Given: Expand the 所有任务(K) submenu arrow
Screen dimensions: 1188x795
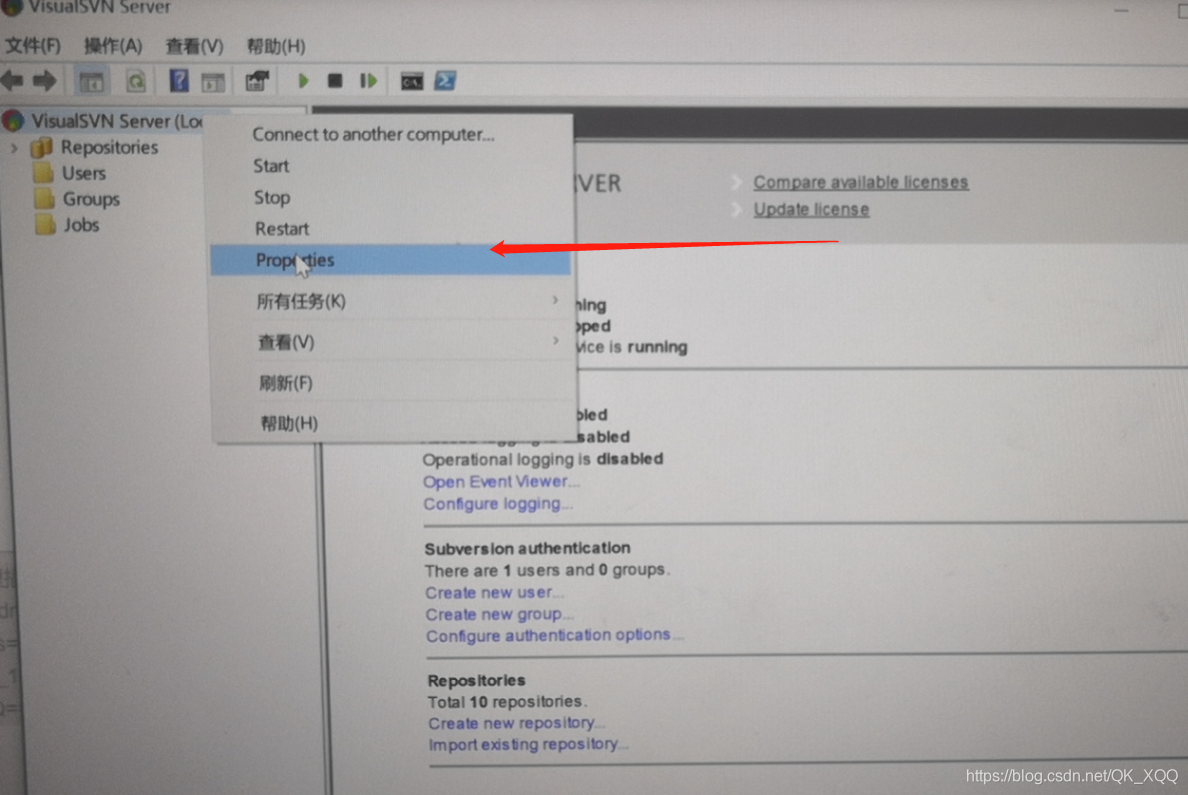Looking at the screenshot, I should point(555,300).
